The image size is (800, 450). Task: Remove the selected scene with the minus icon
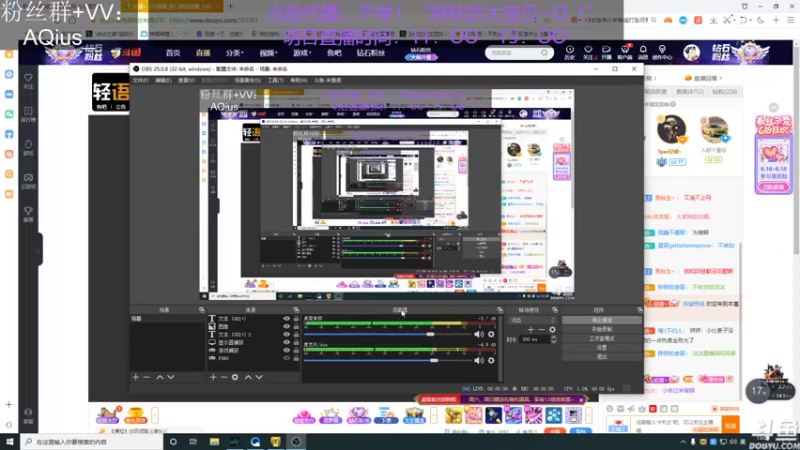(147, 377)
